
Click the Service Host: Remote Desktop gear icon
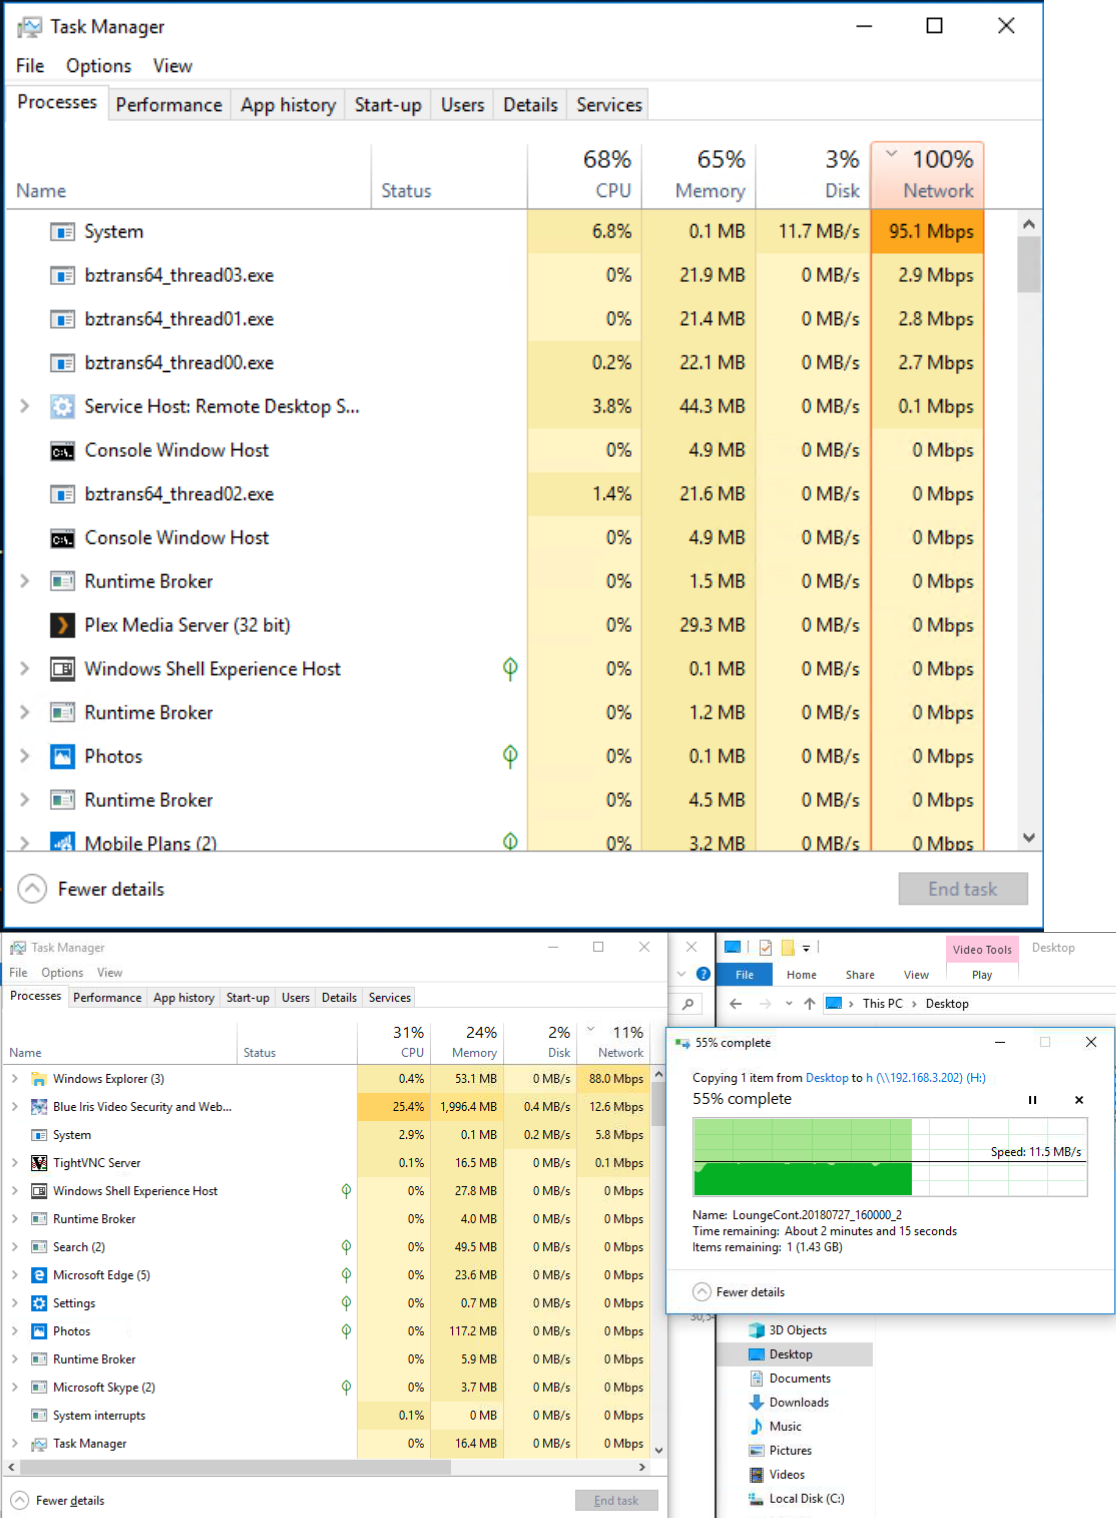pos(62,406)
